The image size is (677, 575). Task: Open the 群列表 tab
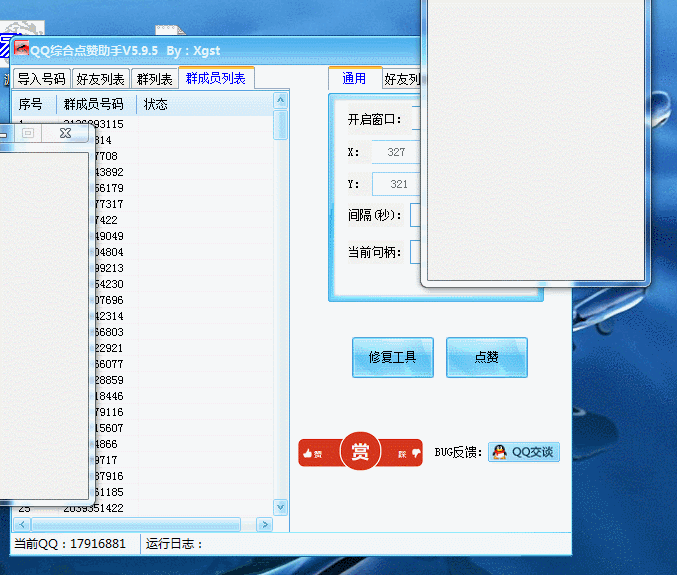155,79
